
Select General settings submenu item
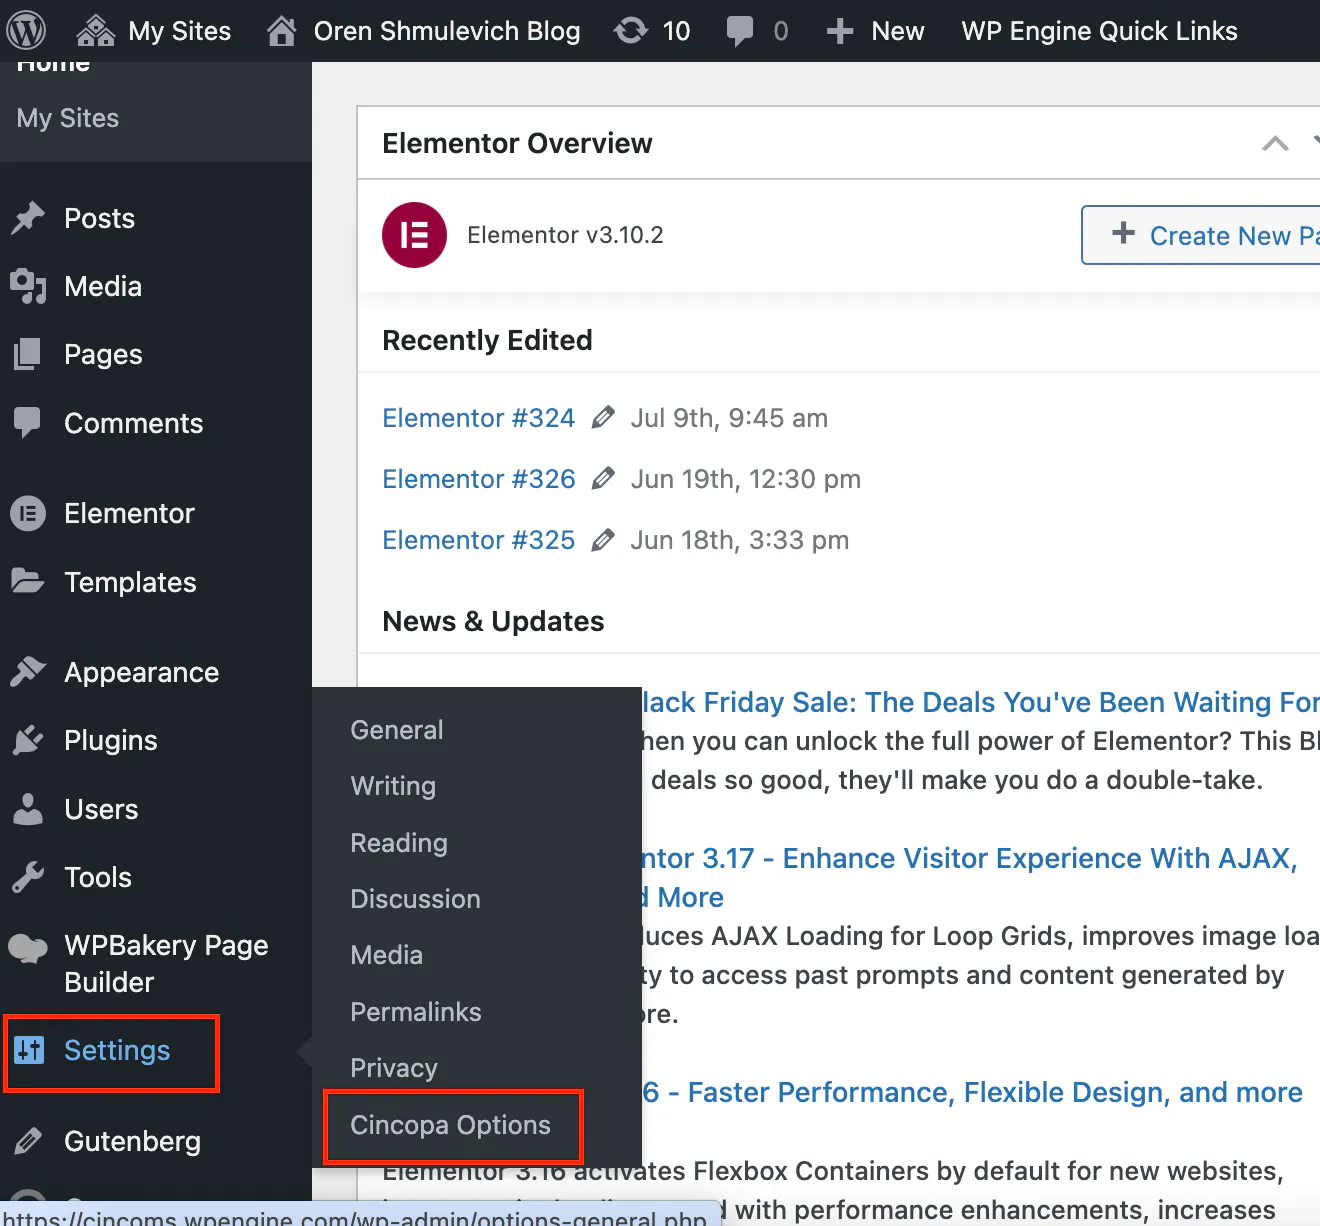[396, 730]
